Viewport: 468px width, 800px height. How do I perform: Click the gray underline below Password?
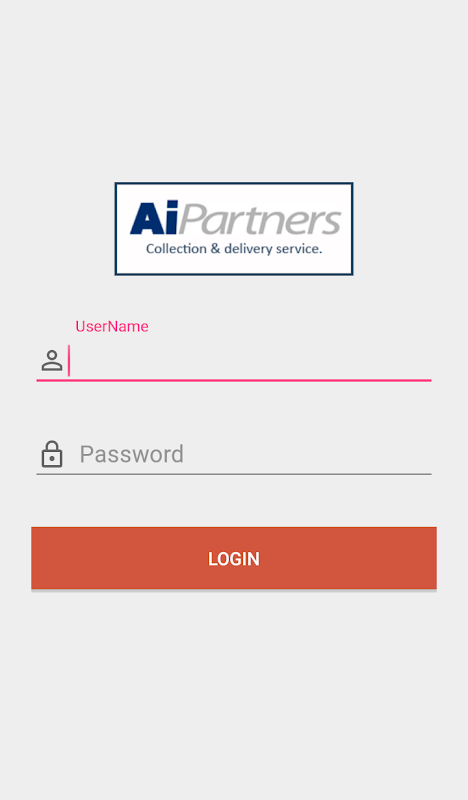click(234, 474)
